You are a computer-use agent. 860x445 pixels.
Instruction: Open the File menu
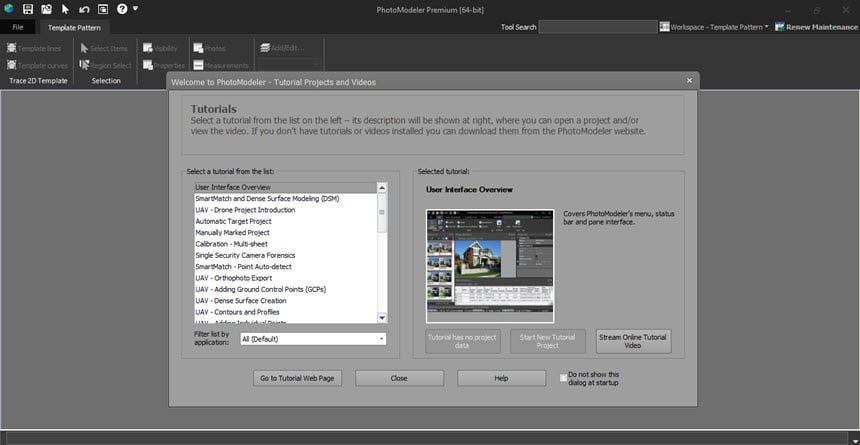tap(18, 27)
